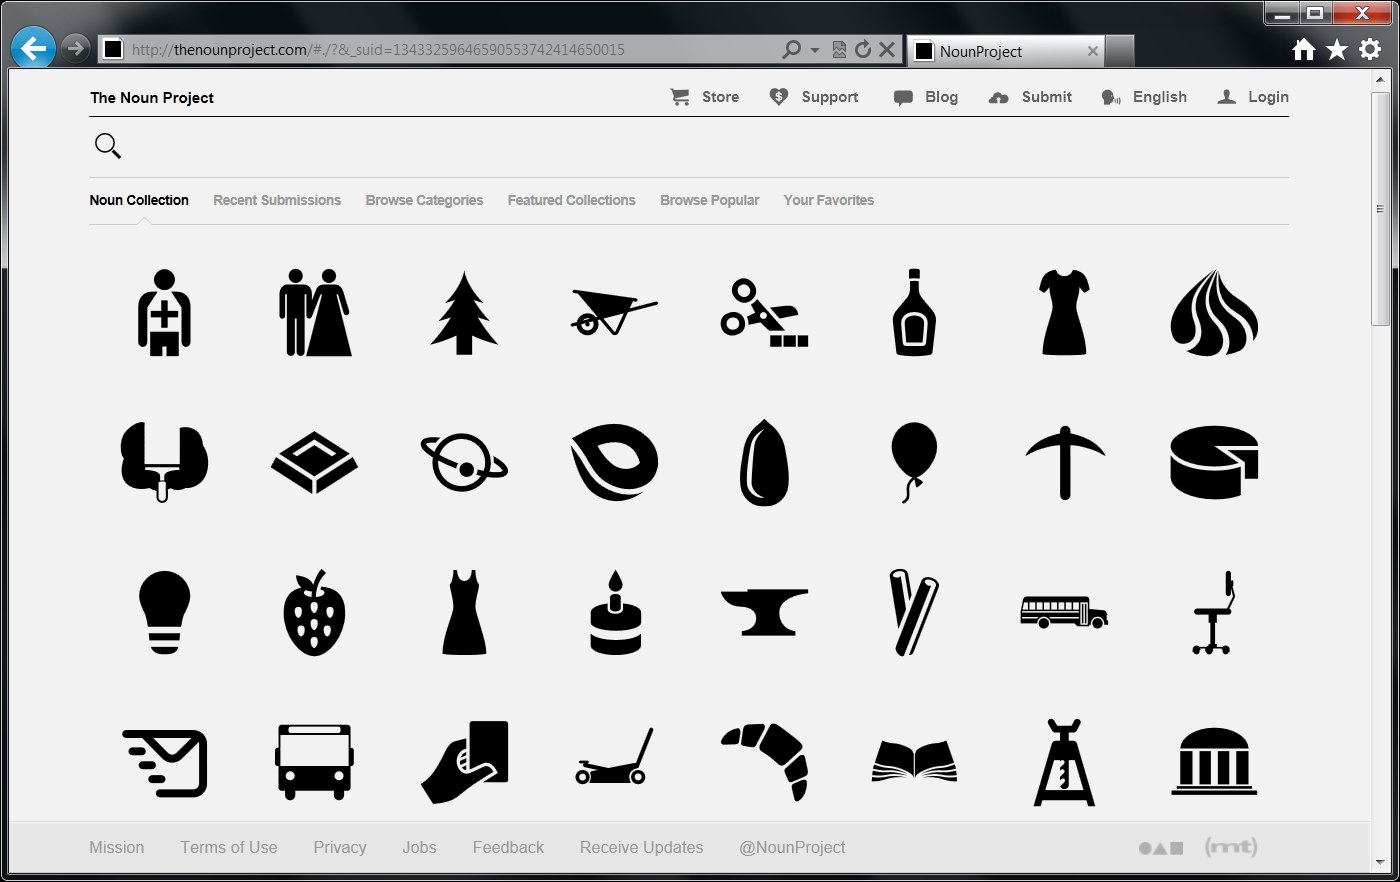Select the hand holding card icon

click(464, 762)
